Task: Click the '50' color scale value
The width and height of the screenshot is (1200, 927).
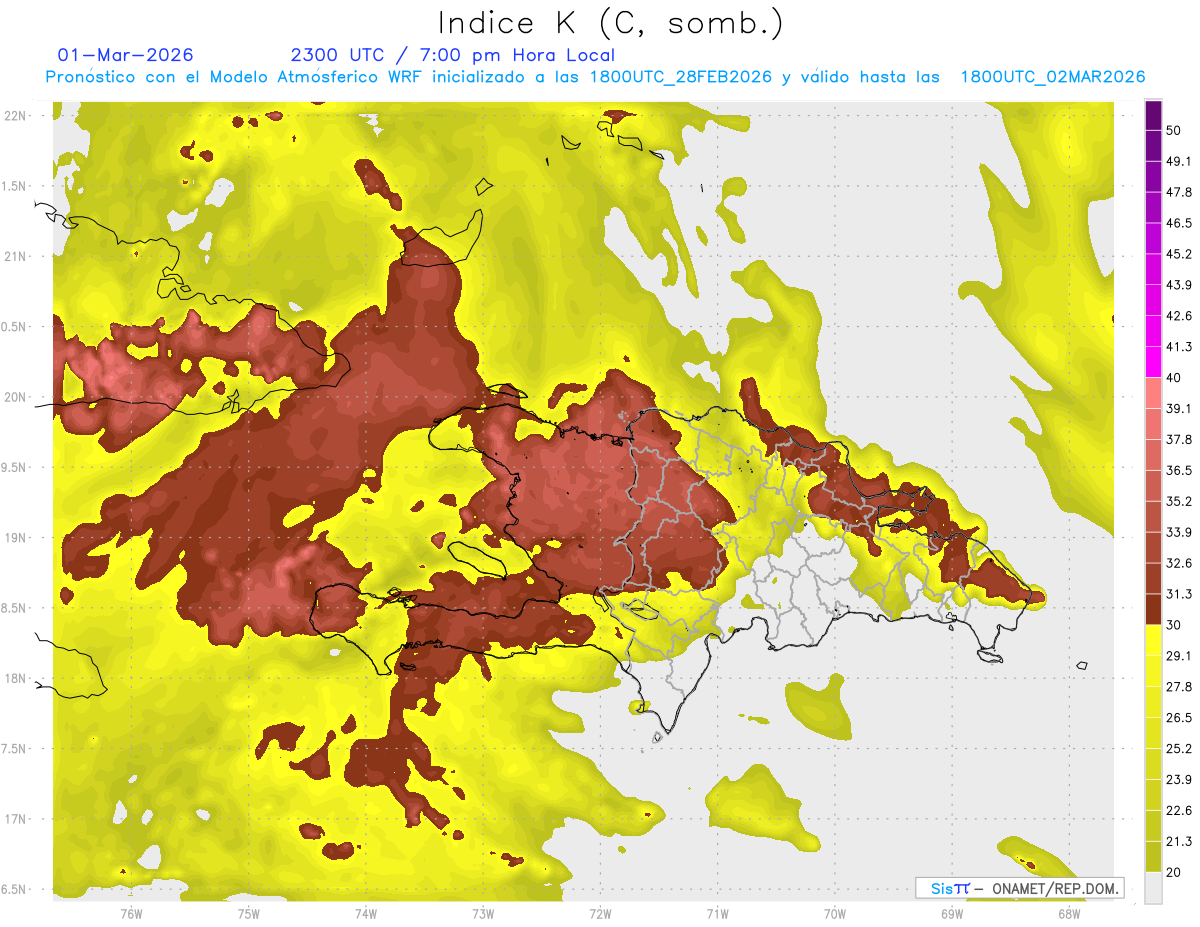Action: tap(1174, 131)
